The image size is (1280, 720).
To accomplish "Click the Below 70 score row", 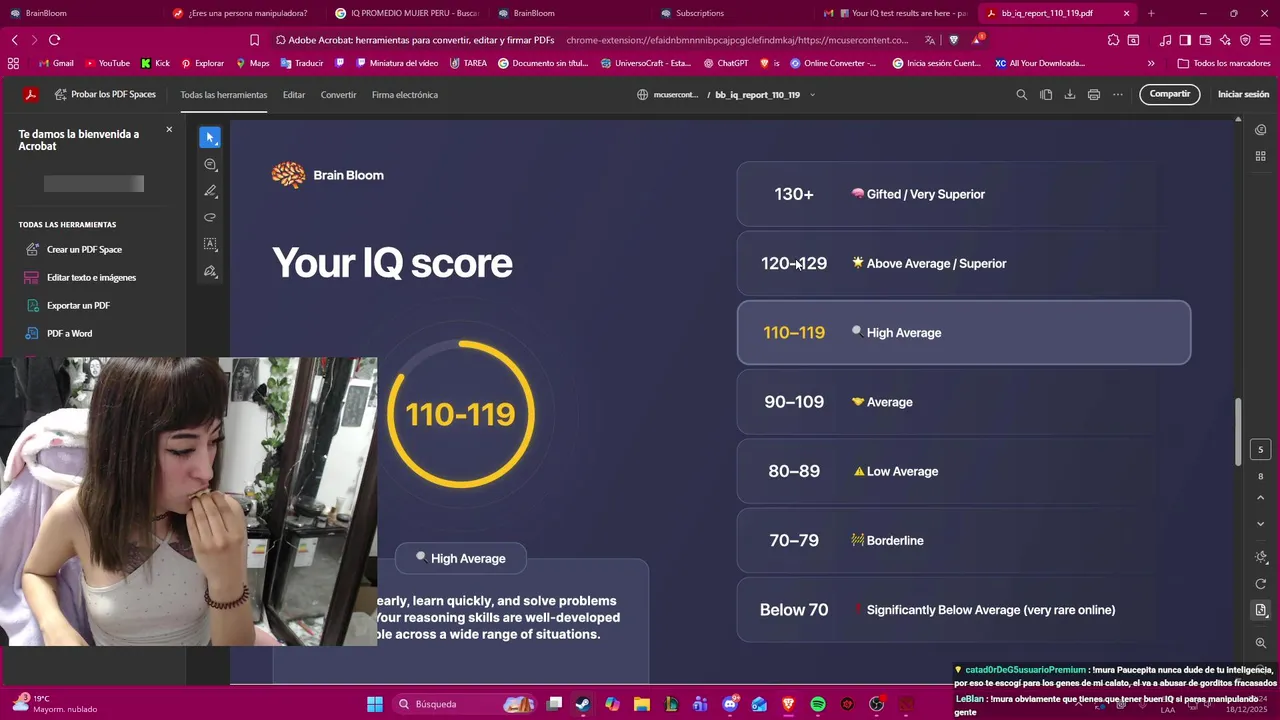I will pyautogui.click(x=964, y=610).
